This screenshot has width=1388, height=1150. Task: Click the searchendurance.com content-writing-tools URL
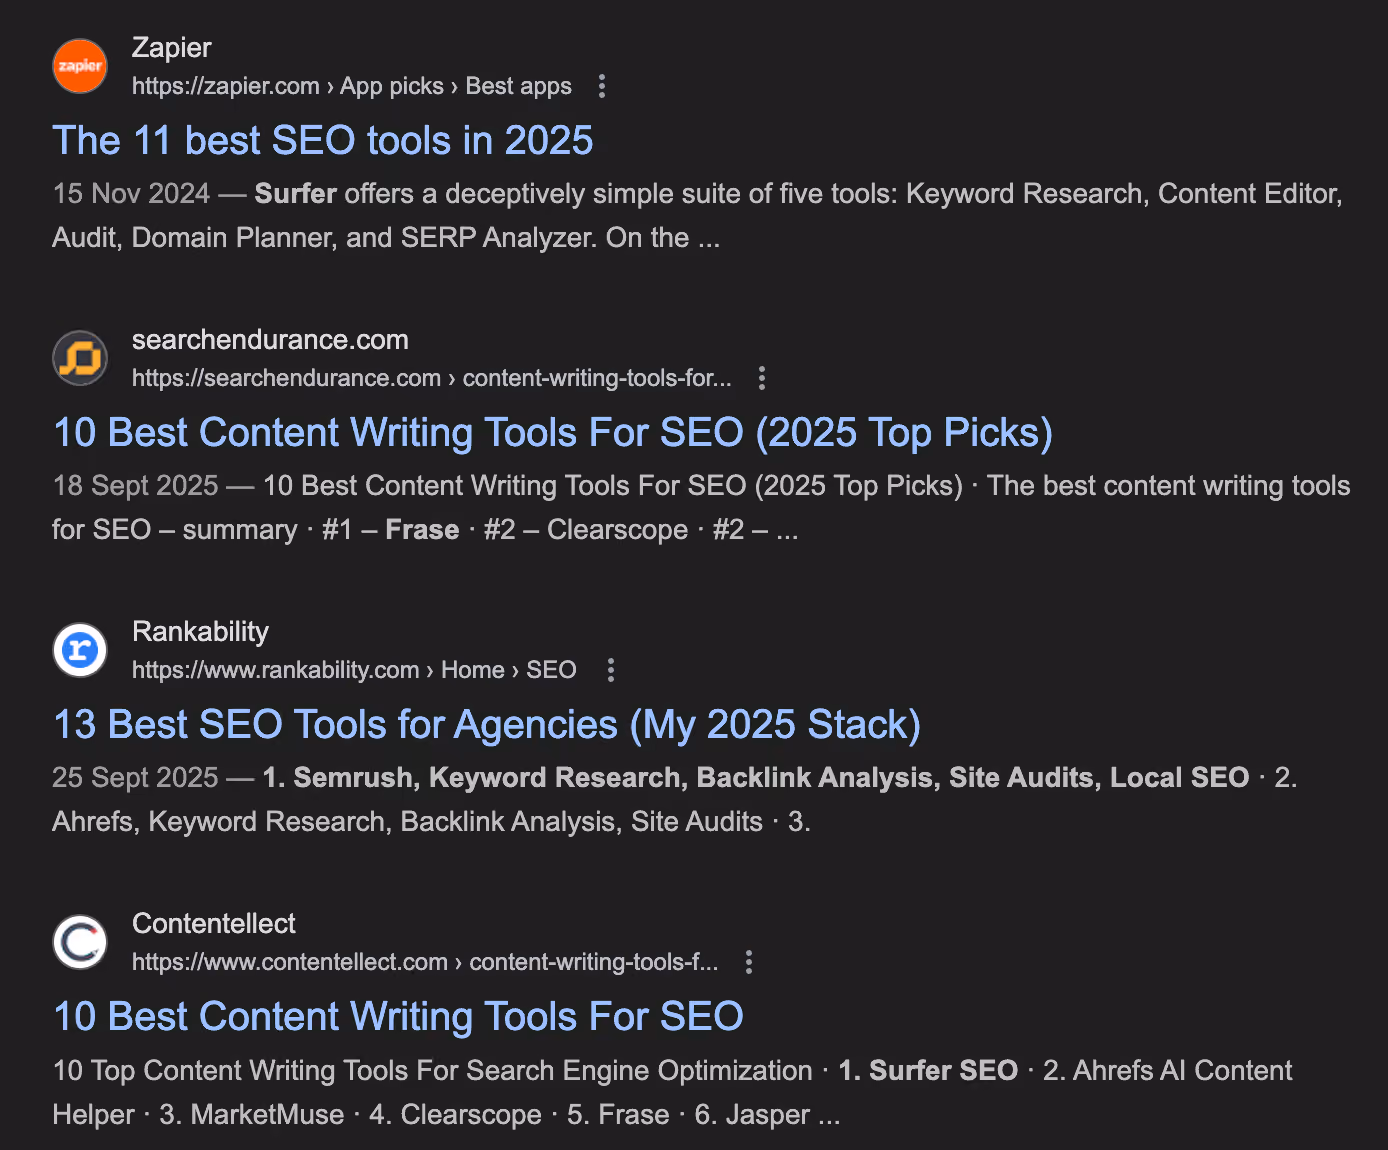point(432,378)
